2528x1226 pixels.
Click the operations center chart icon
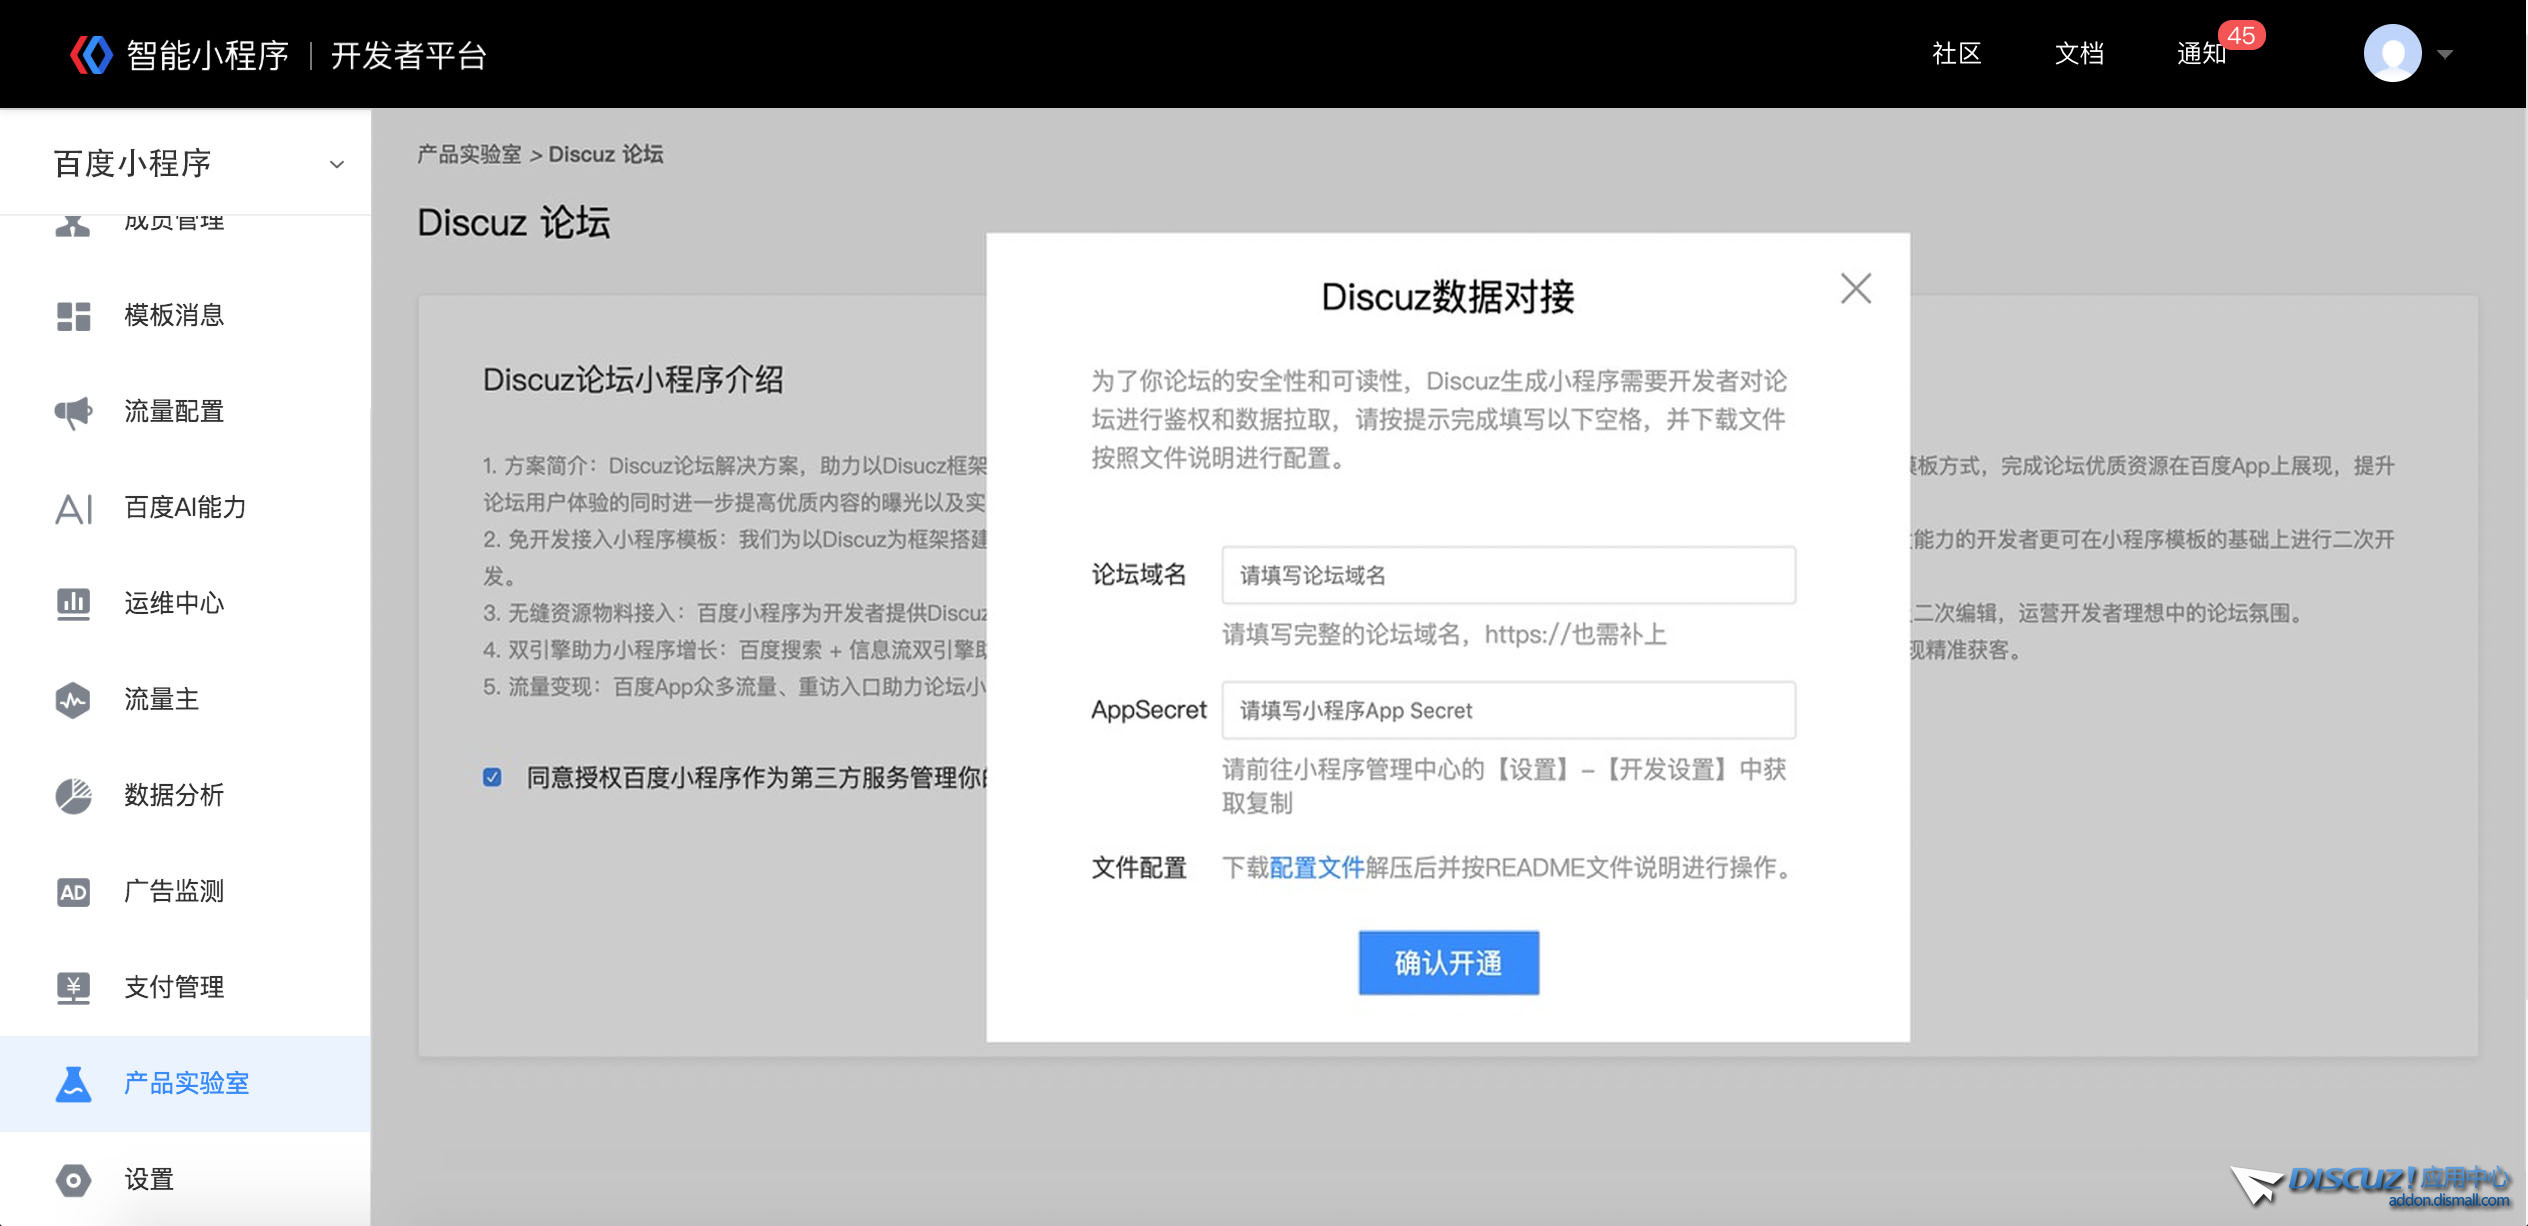tap(73, 604)
